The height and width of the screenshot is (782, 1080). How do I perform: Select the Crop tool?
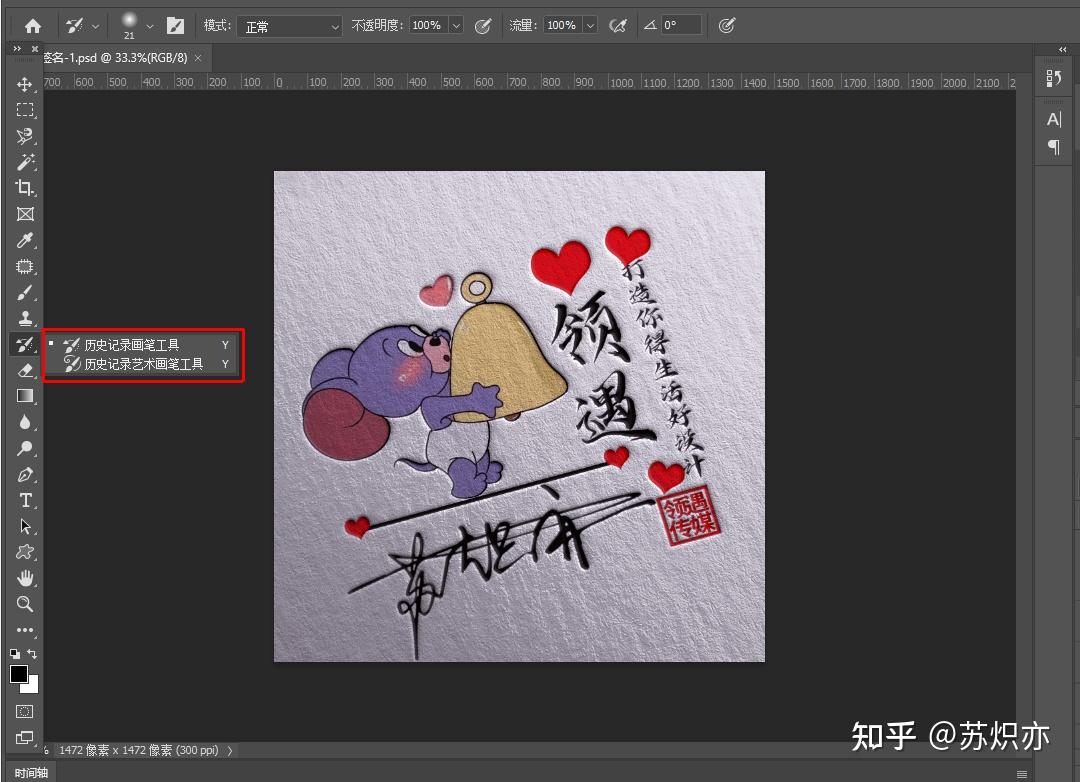(25, 188)
